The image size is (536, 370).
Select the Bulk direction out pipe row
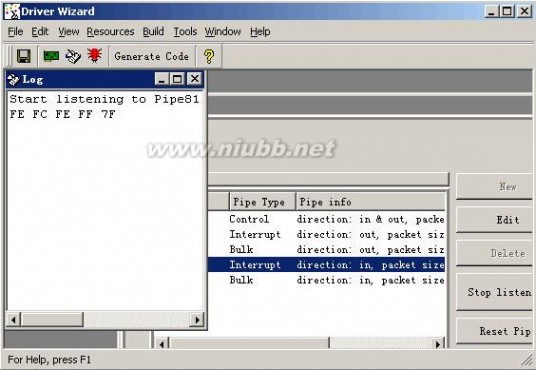(326, 249)
